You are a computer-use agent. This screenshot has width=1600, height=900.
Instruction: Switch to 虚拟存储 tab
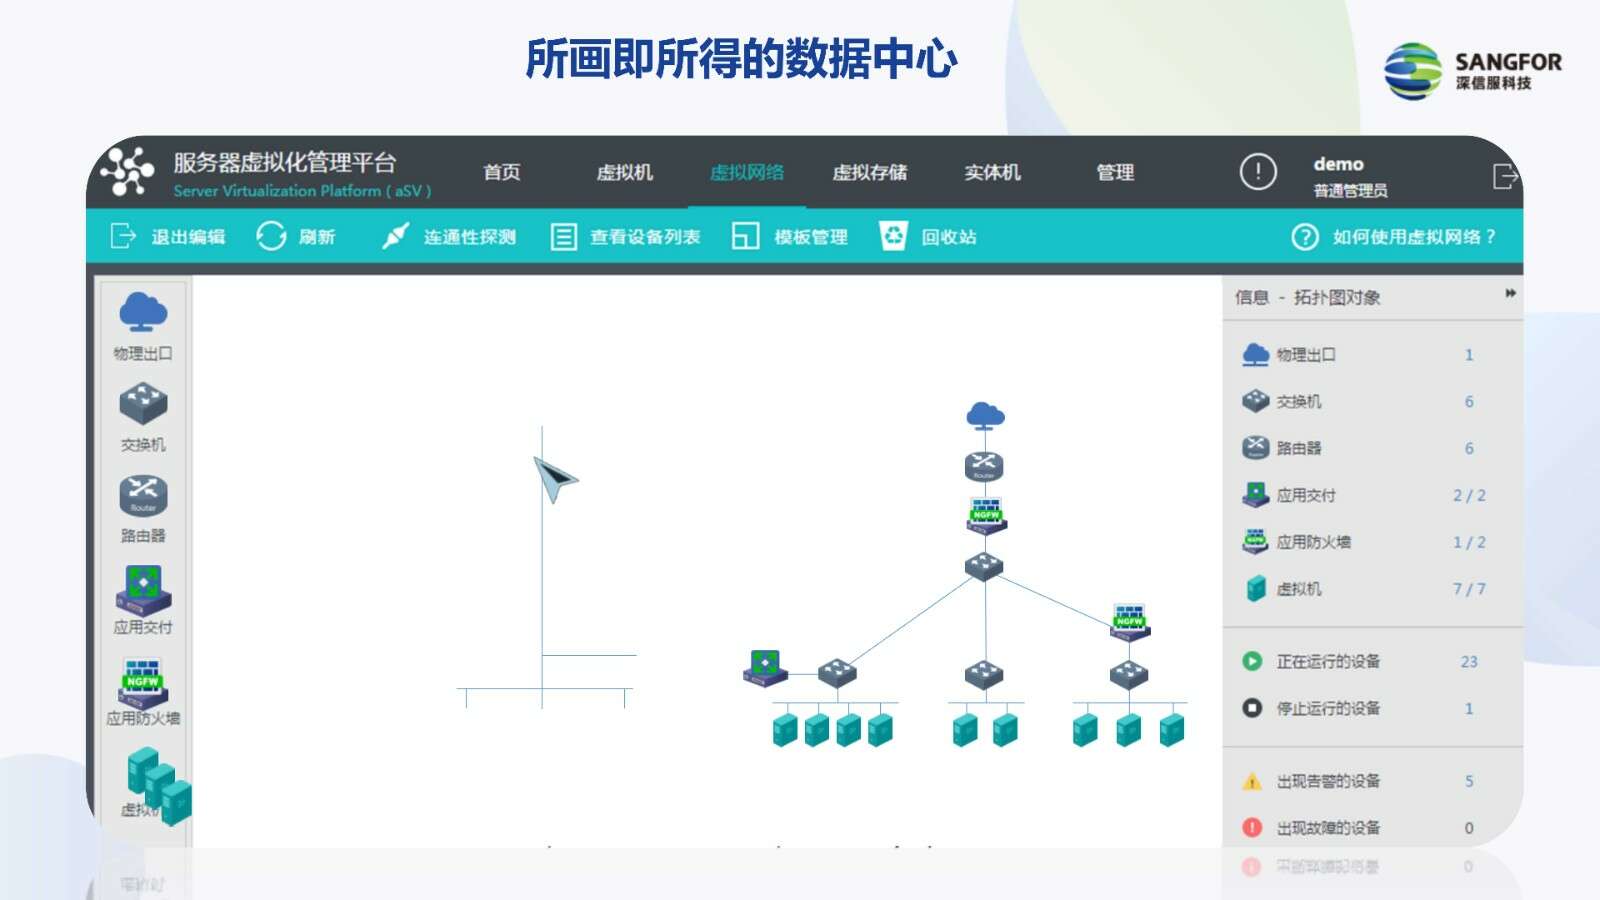click(x=870, y=172)
